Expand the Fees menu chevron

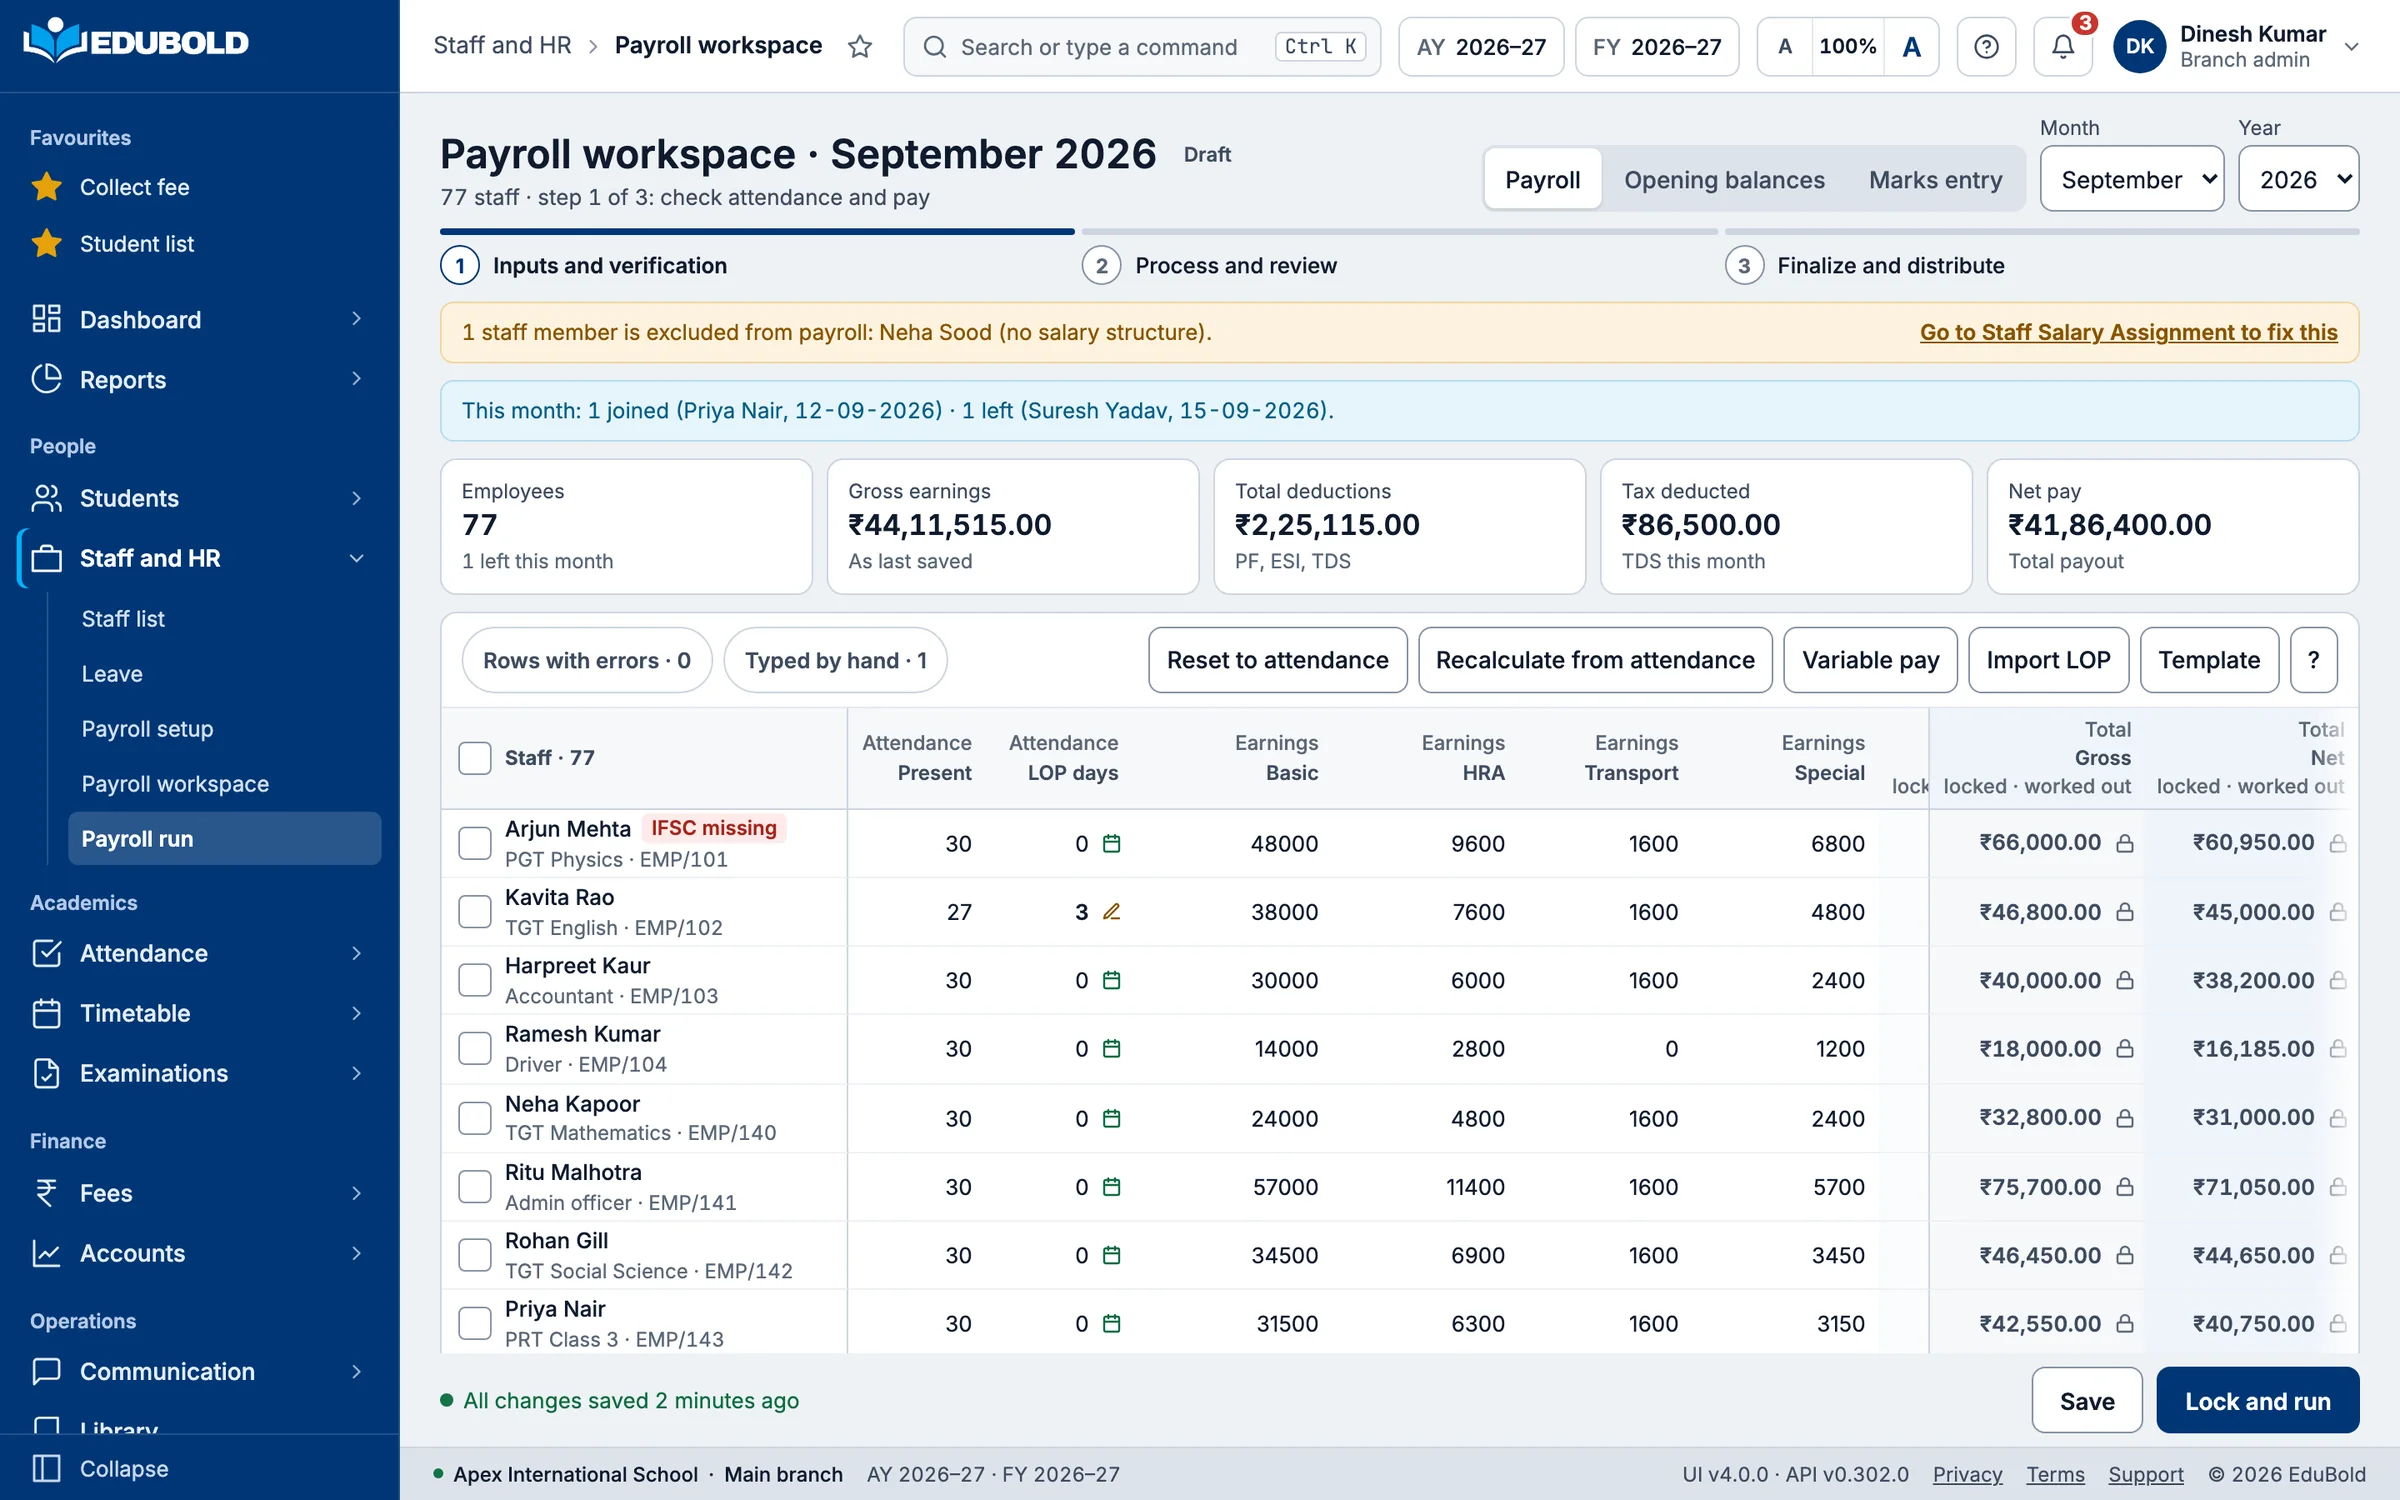click(x=356, y=1193)
